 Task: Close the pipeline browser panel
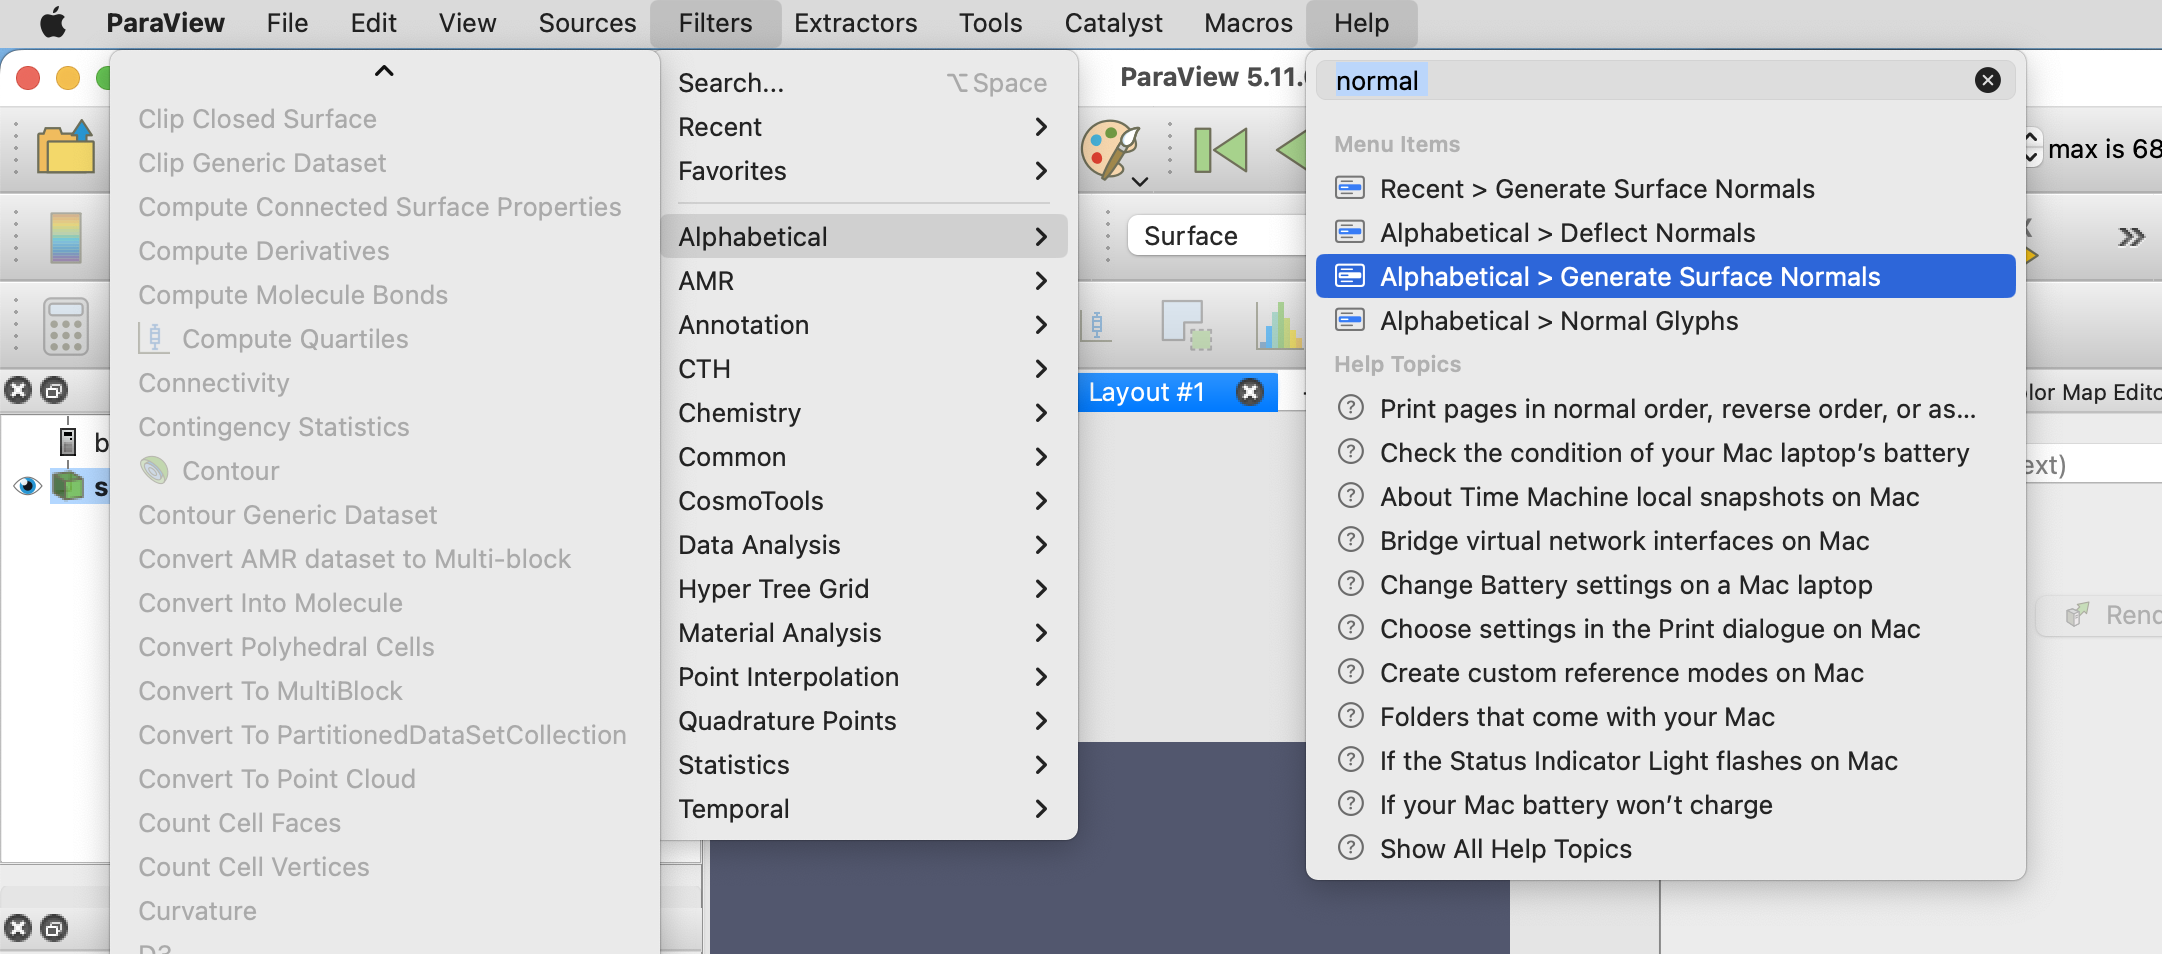18,390
